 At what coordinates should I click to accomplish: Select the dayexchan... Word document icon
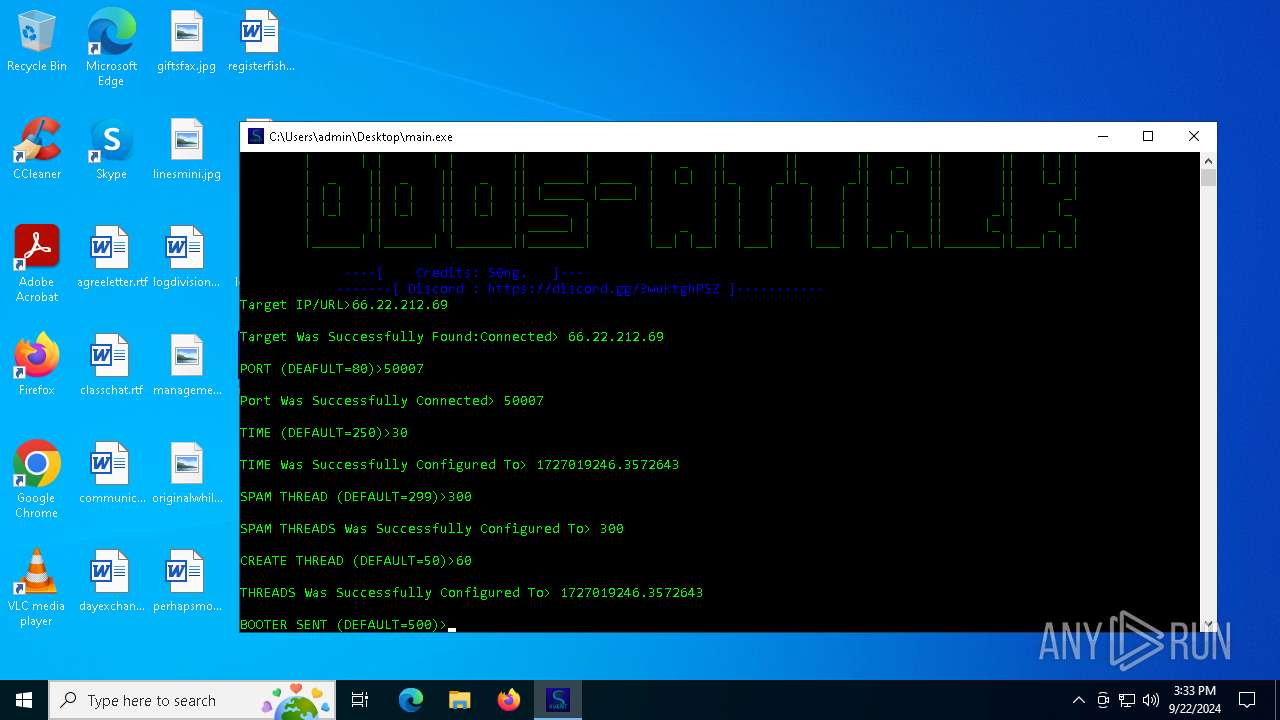(111, 582)
